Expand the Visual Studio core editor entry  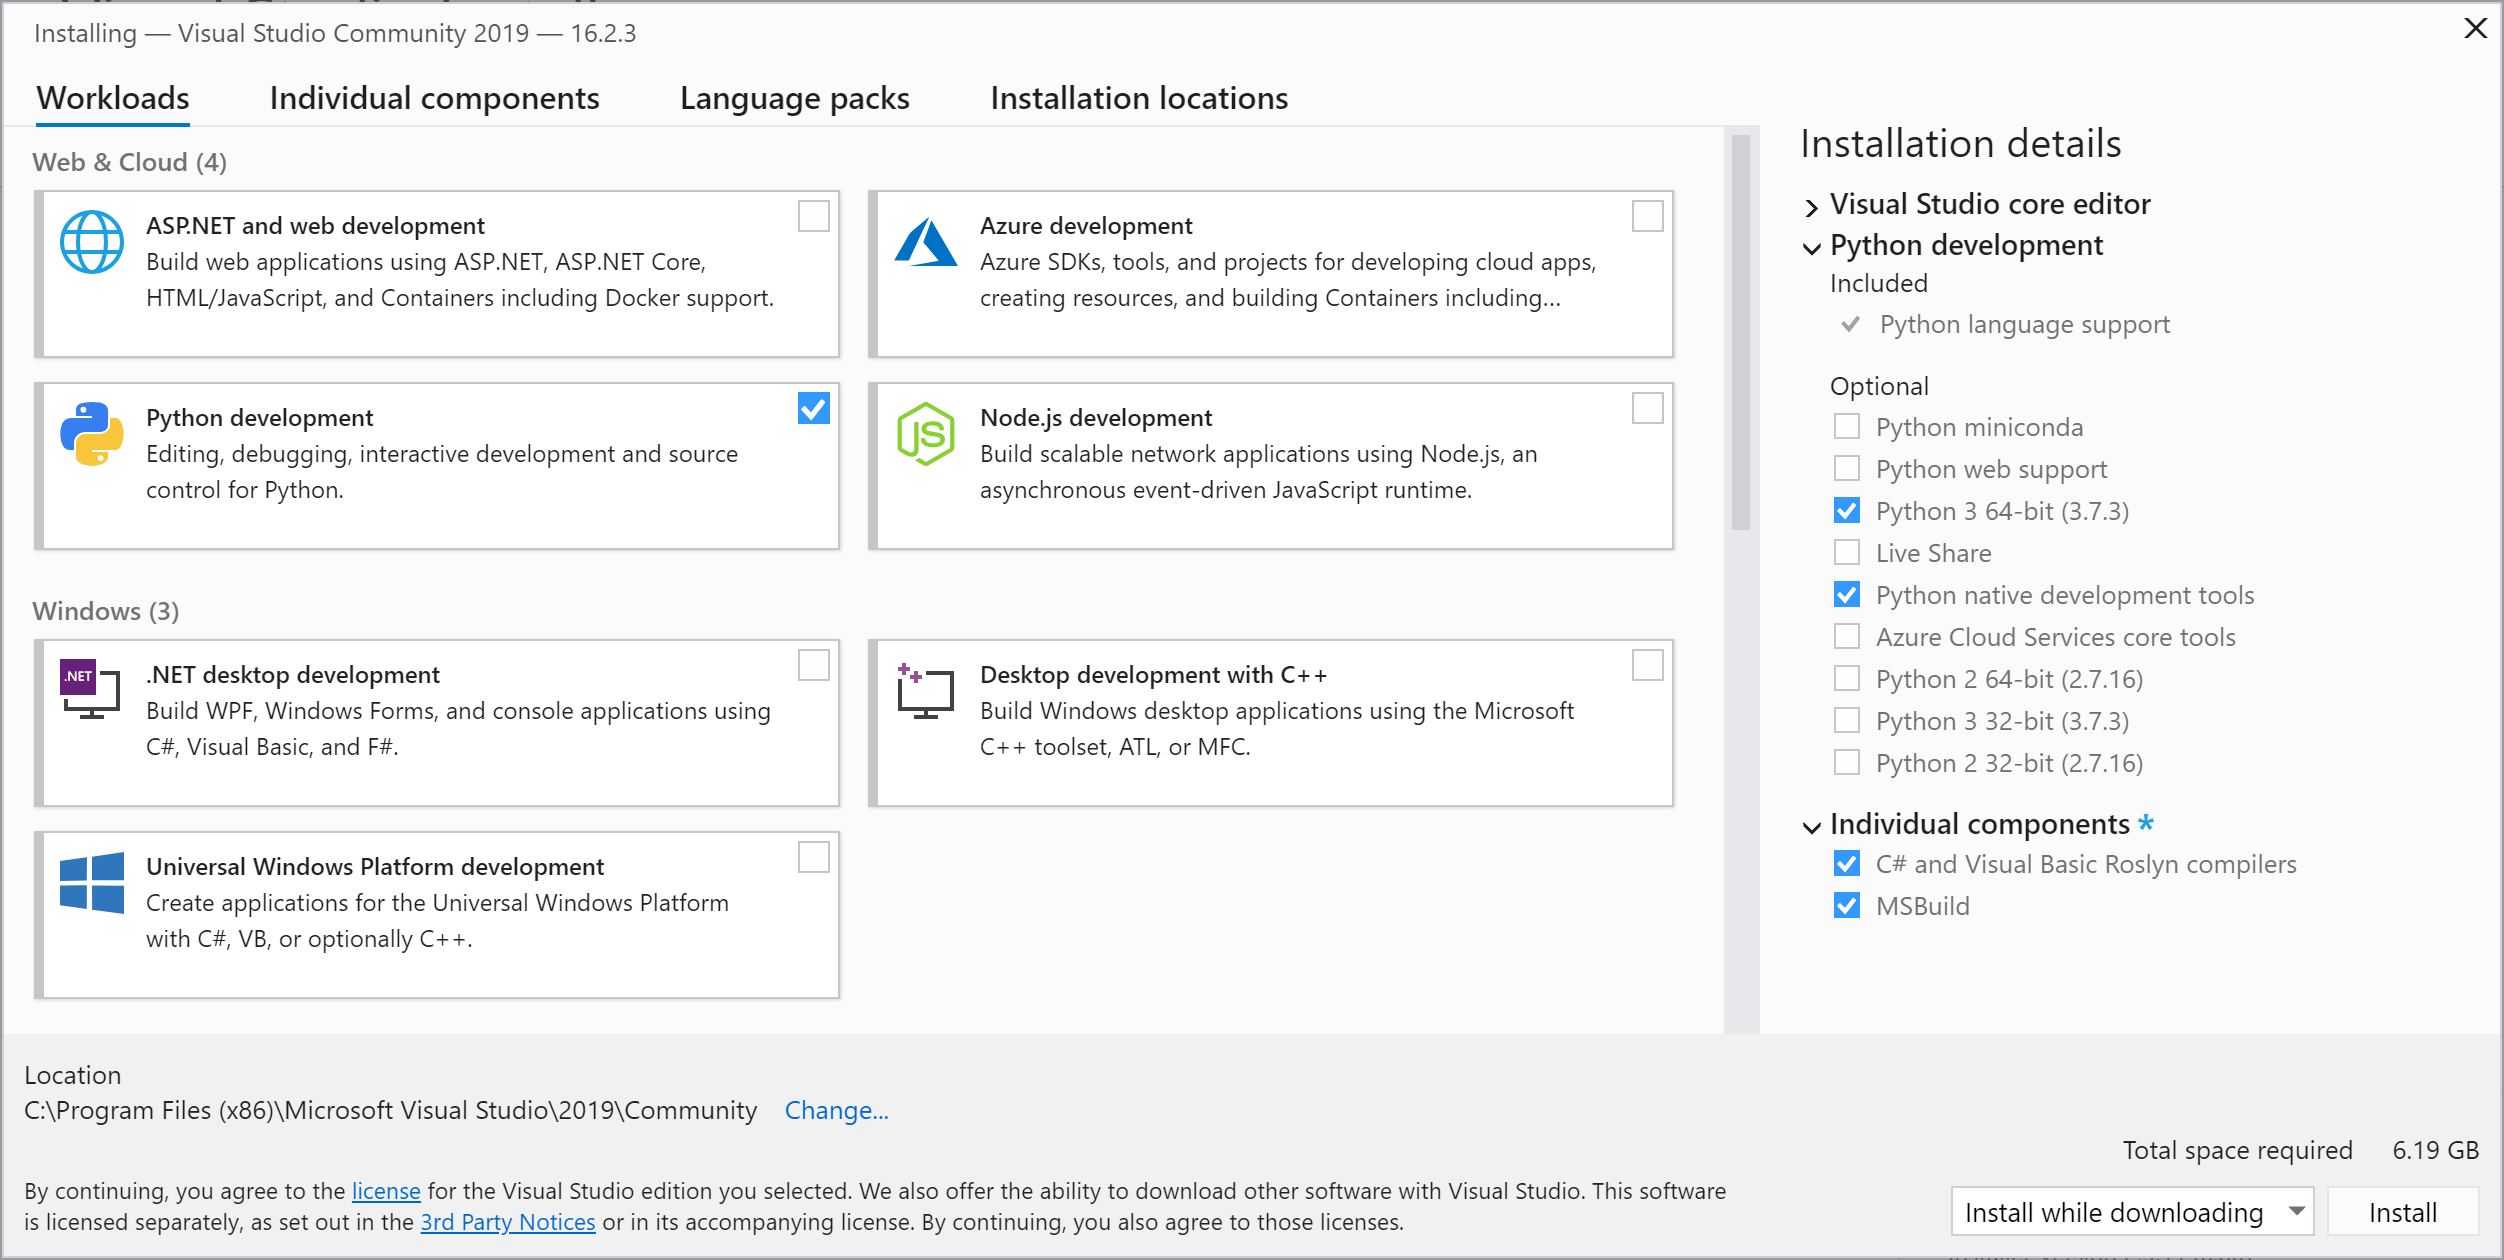[x=1810, y=208]
